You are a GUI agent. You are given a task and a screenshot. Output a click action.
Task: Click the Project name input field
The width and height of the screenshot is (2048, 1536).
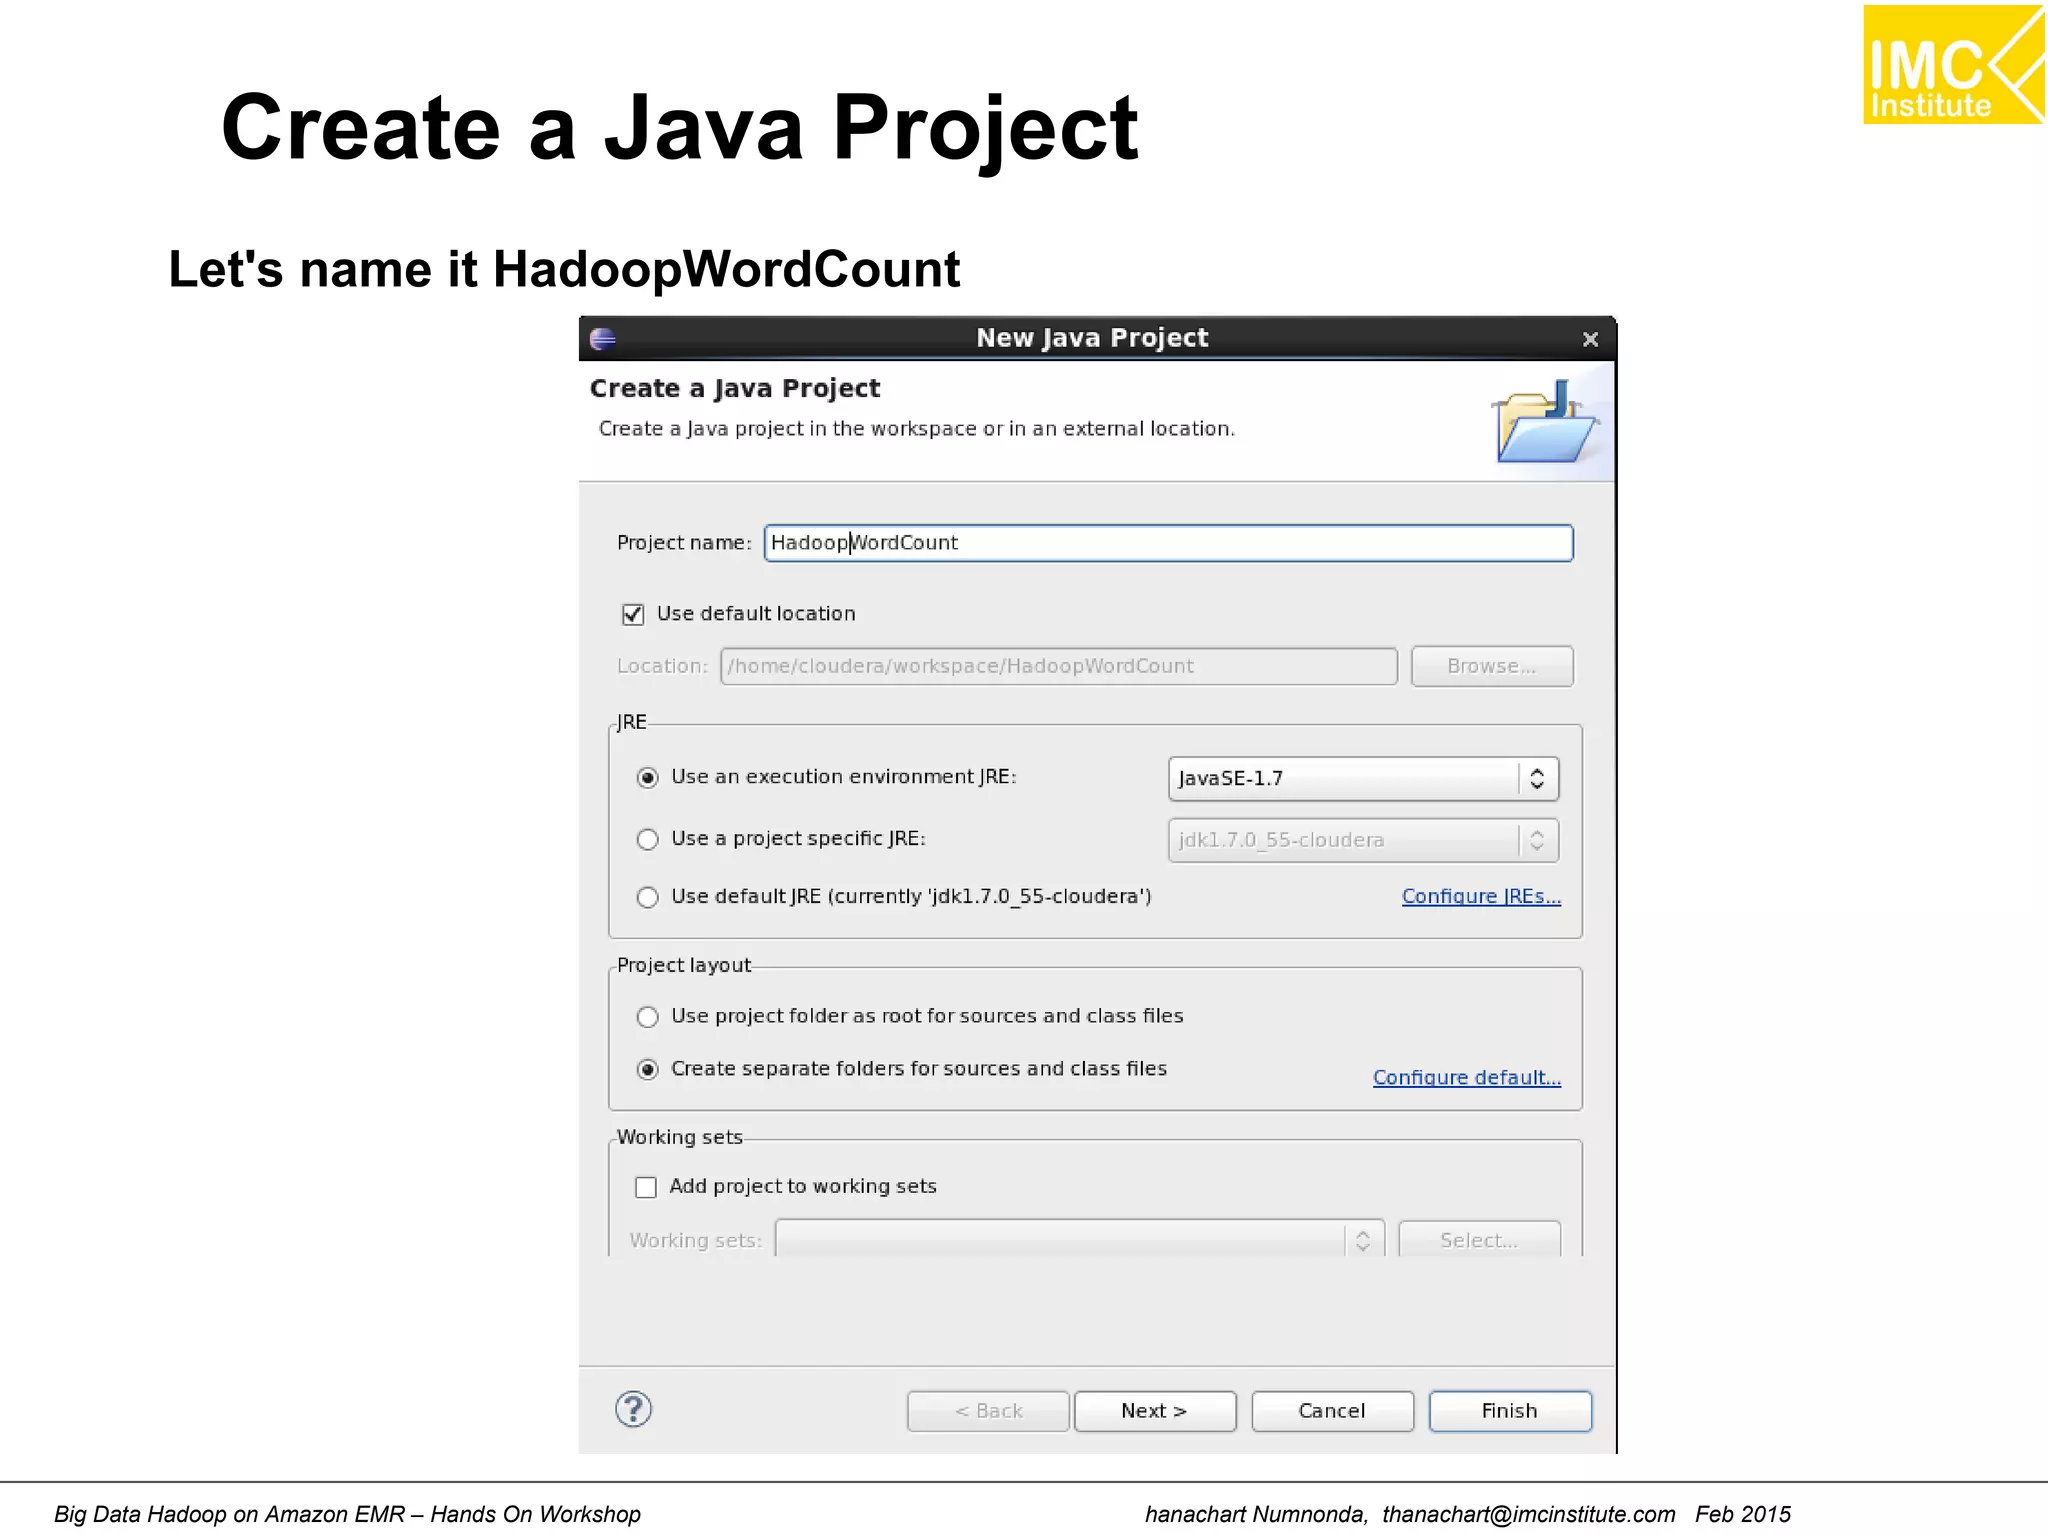coord(1168,543)
